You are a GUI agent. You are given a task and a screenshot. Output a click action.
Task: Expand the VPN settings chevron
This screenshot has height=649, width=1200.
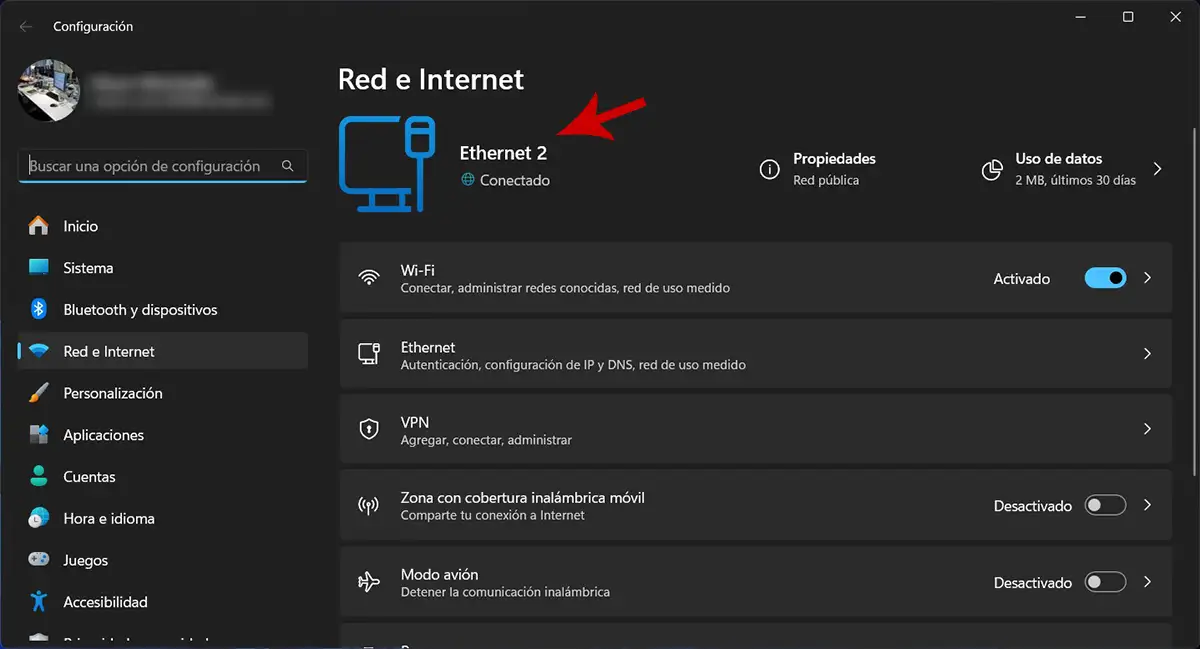[x=1147, y=429]
